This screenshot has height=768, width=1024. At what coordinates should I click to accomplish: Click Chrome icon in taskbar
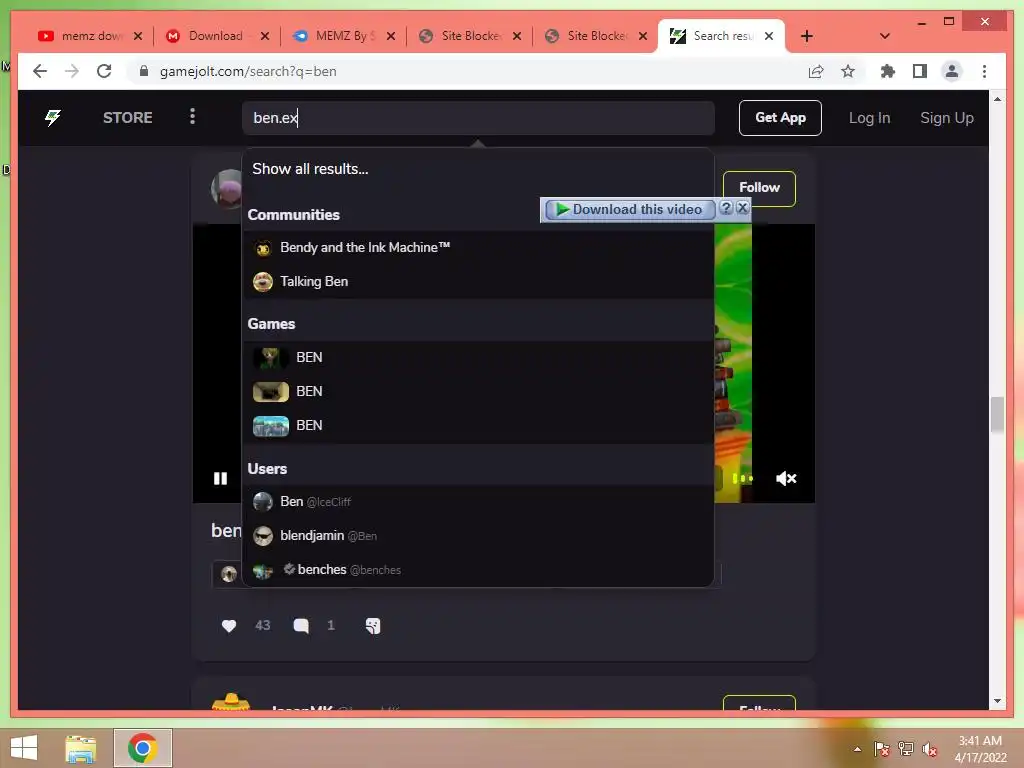coord(142,748)
